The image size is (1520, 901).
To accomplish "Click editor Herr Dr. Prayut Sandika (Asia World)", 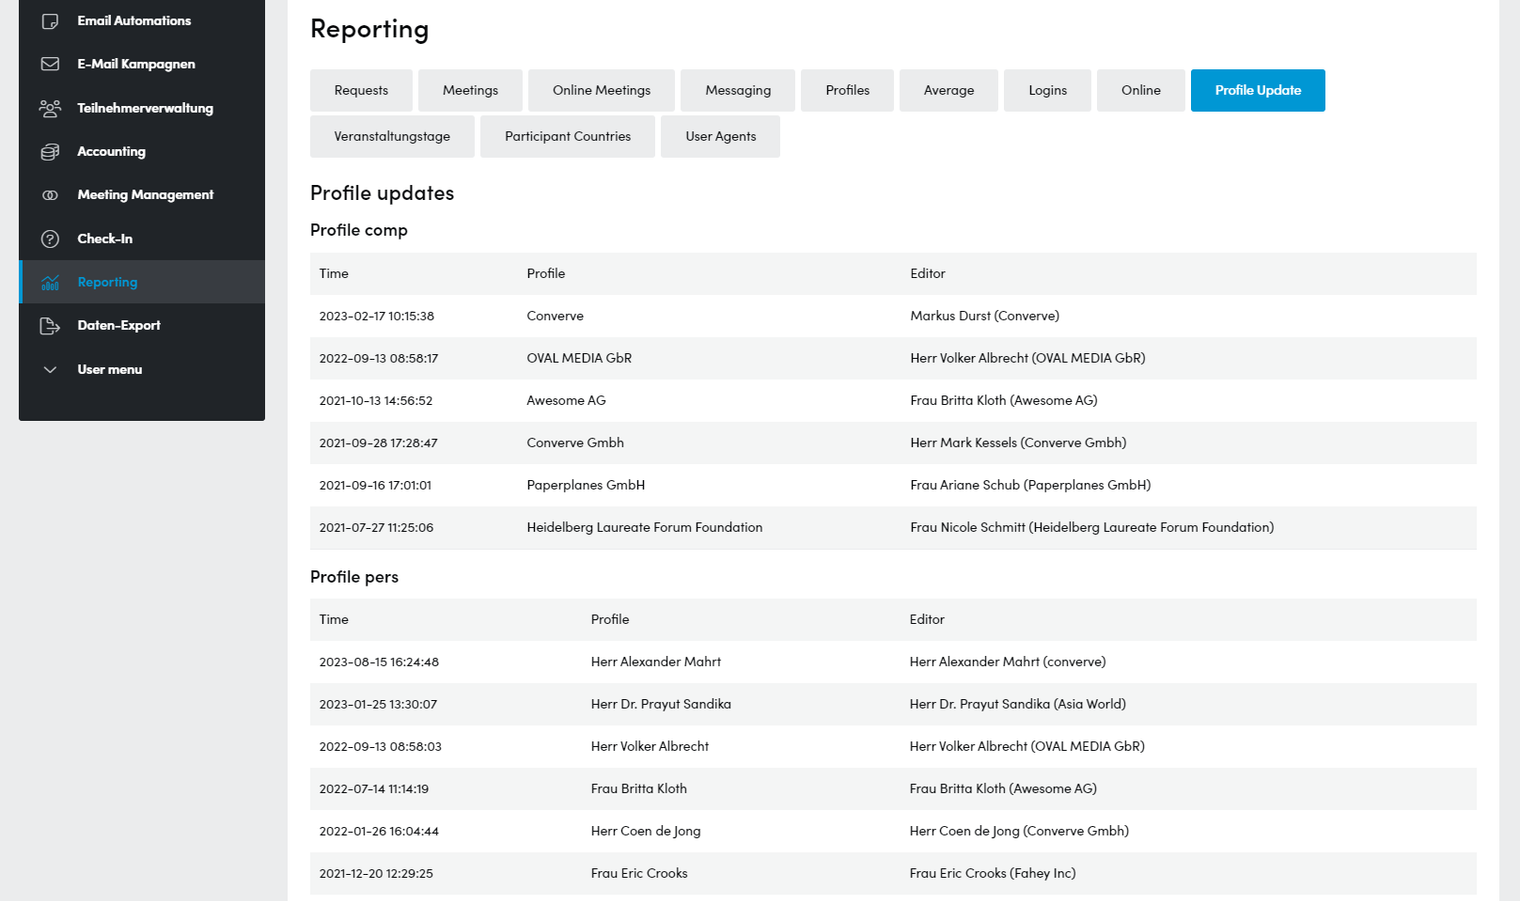I will tap(1017, 704).
